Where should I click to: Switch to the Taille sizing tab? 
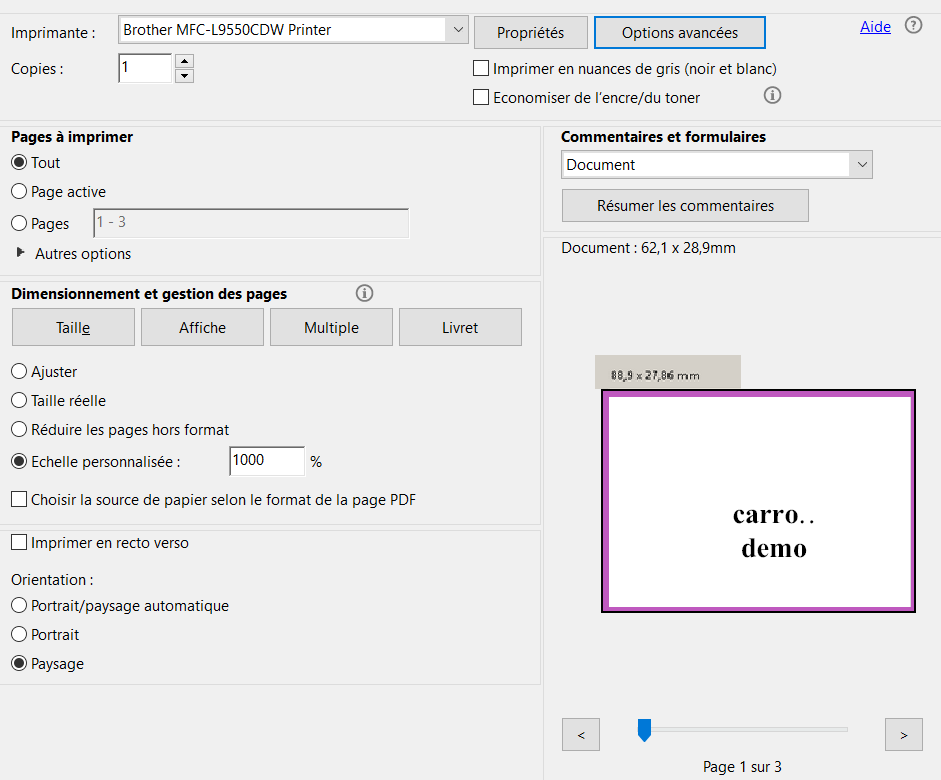coord(73,328)
